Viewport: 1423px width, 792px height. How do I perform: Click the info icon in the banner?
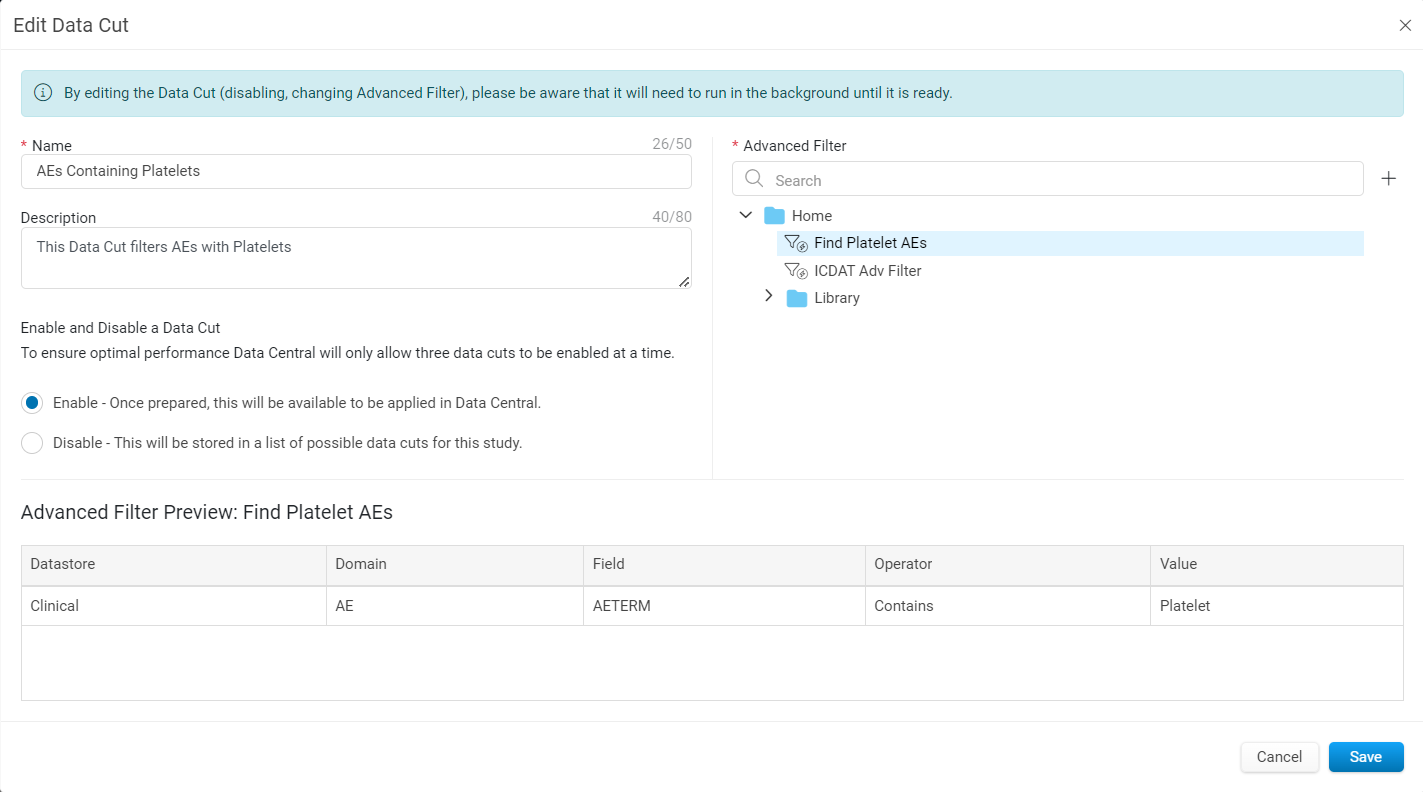(x=43, y=93)
